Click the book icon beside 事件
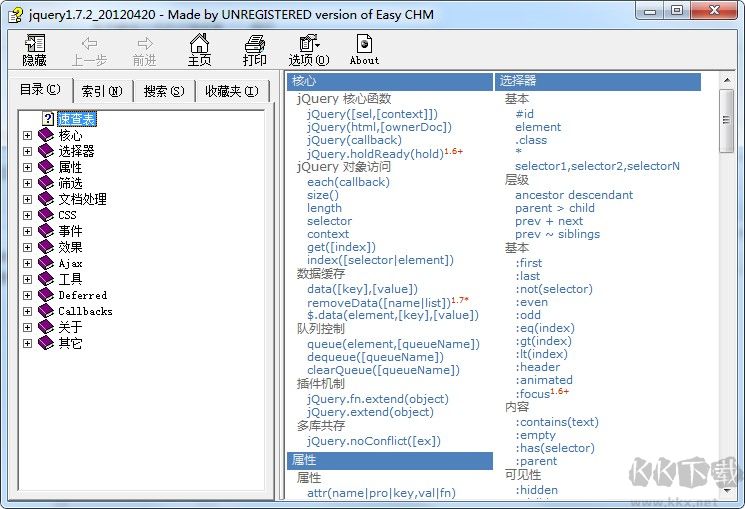 [46, 231]
